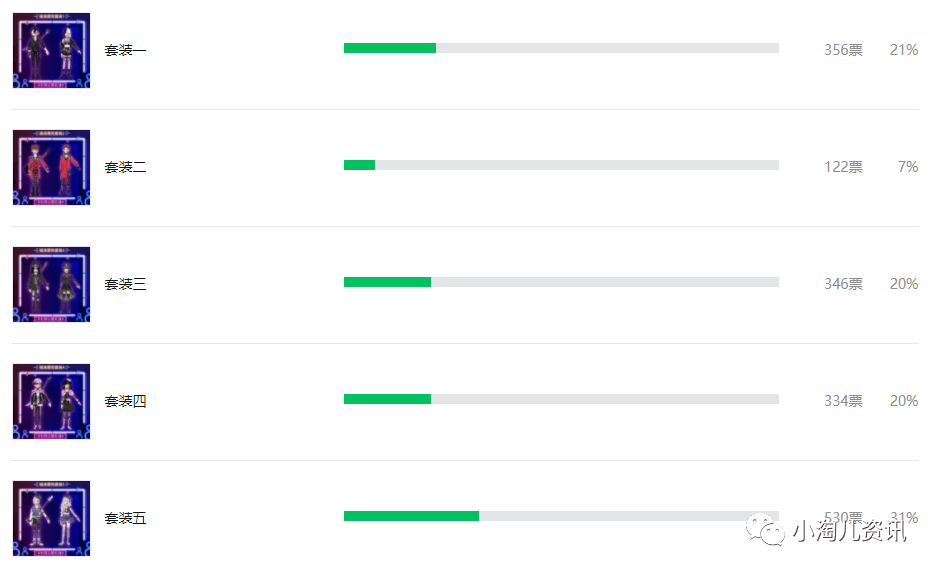This screenshot has height=573, width=937.
Task: Click the 346票 vote count
Action: tap(843, 284)
